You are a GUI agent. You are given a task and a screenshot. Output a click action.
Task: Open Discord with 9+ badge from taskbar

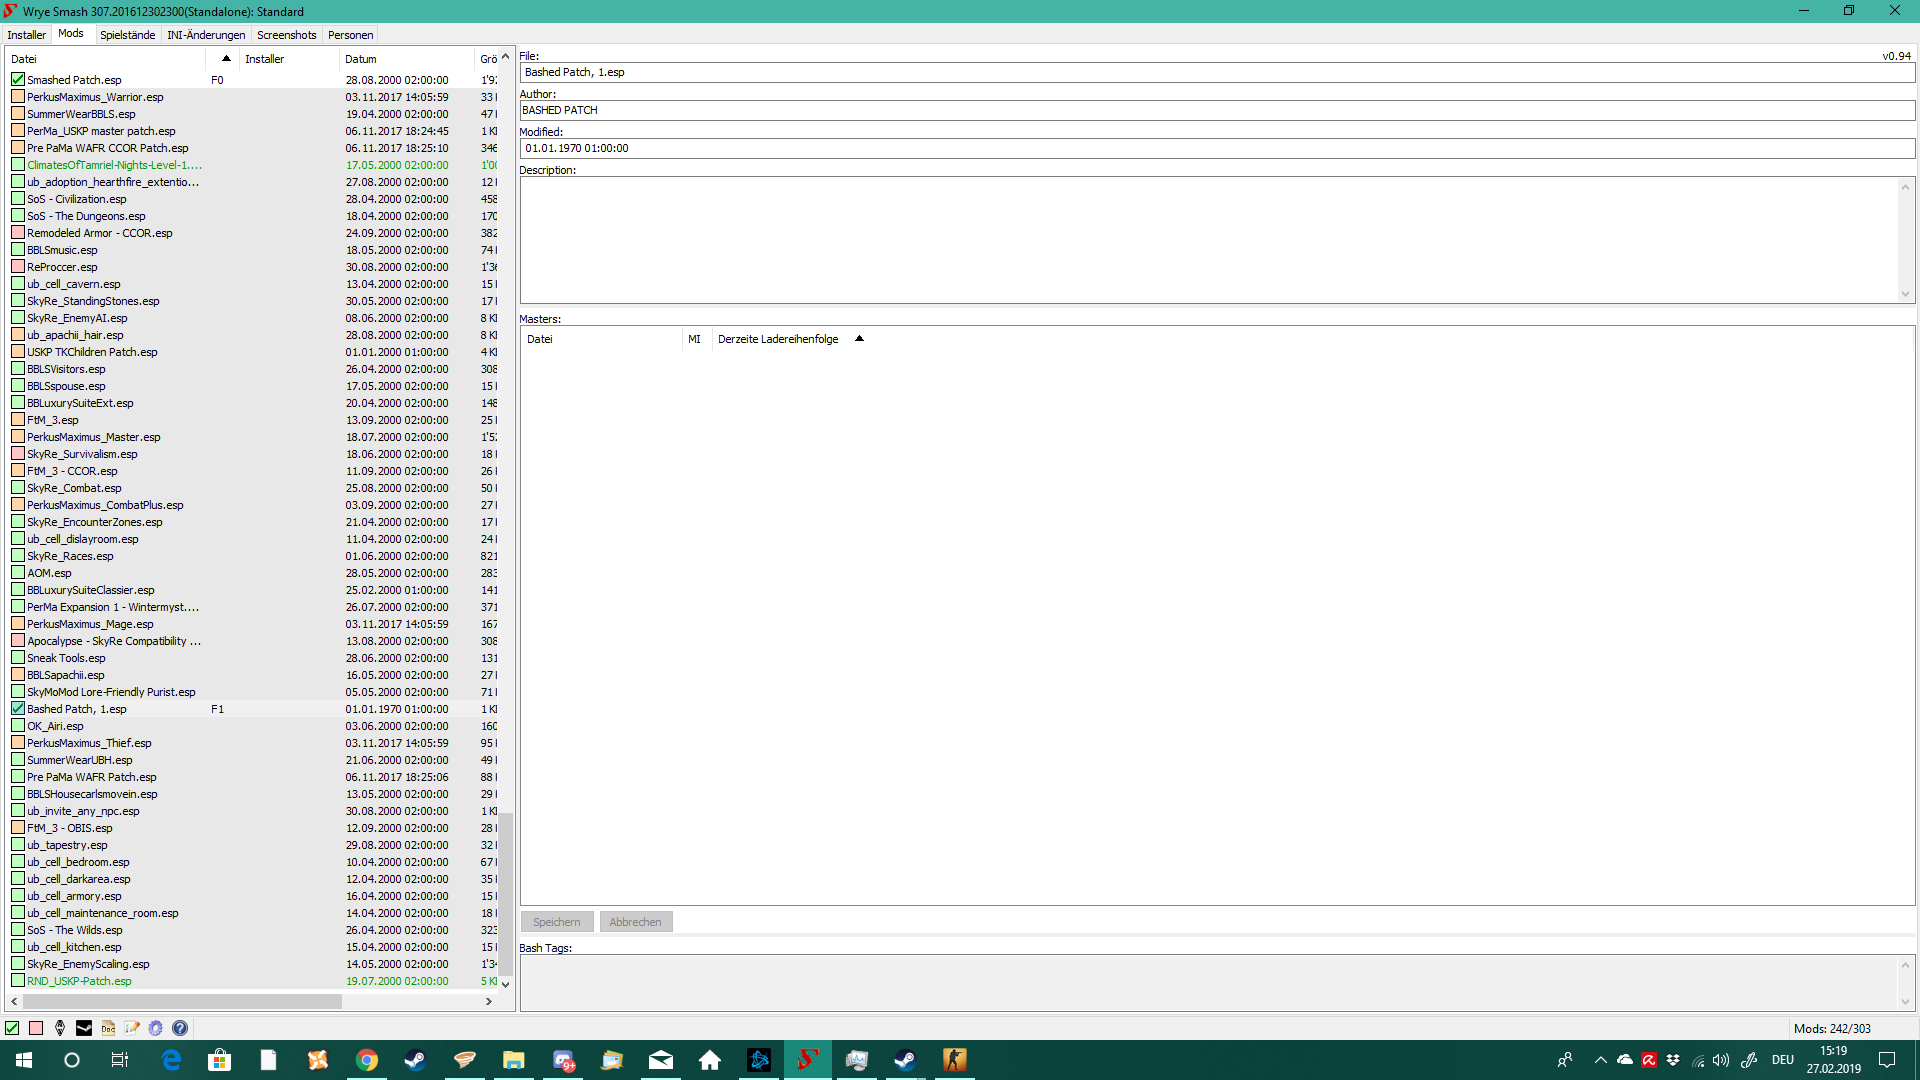(x=563, y=1060)
